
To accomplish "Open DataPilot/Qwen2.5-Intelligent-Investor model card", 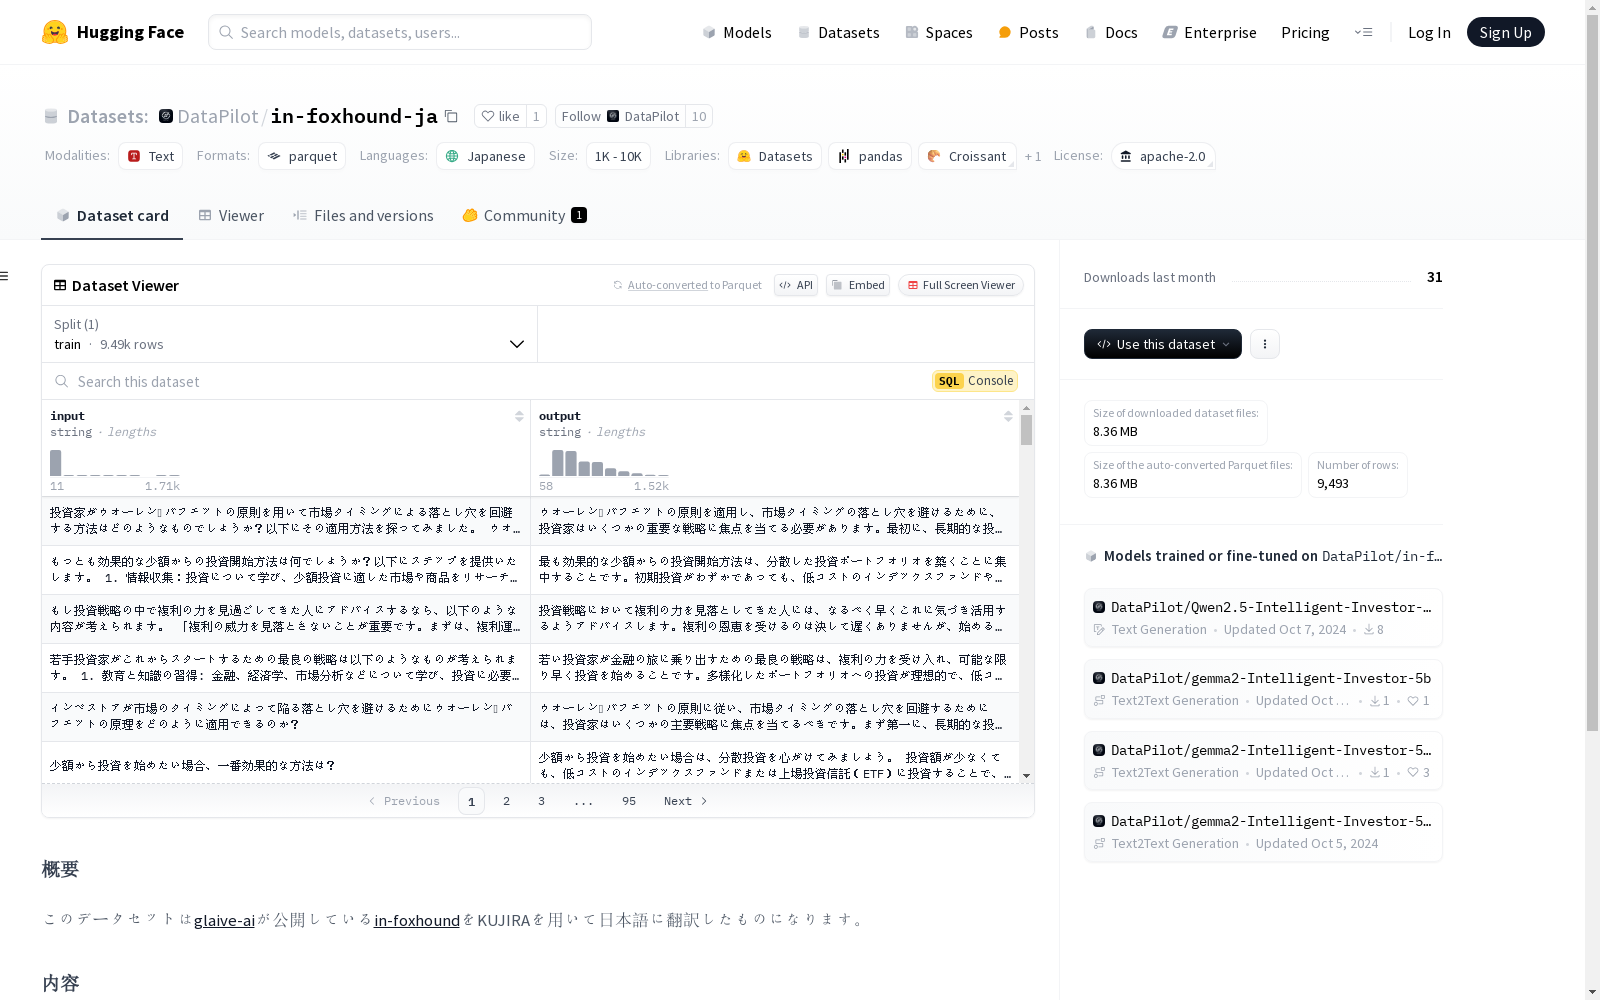I will 1263,618.
